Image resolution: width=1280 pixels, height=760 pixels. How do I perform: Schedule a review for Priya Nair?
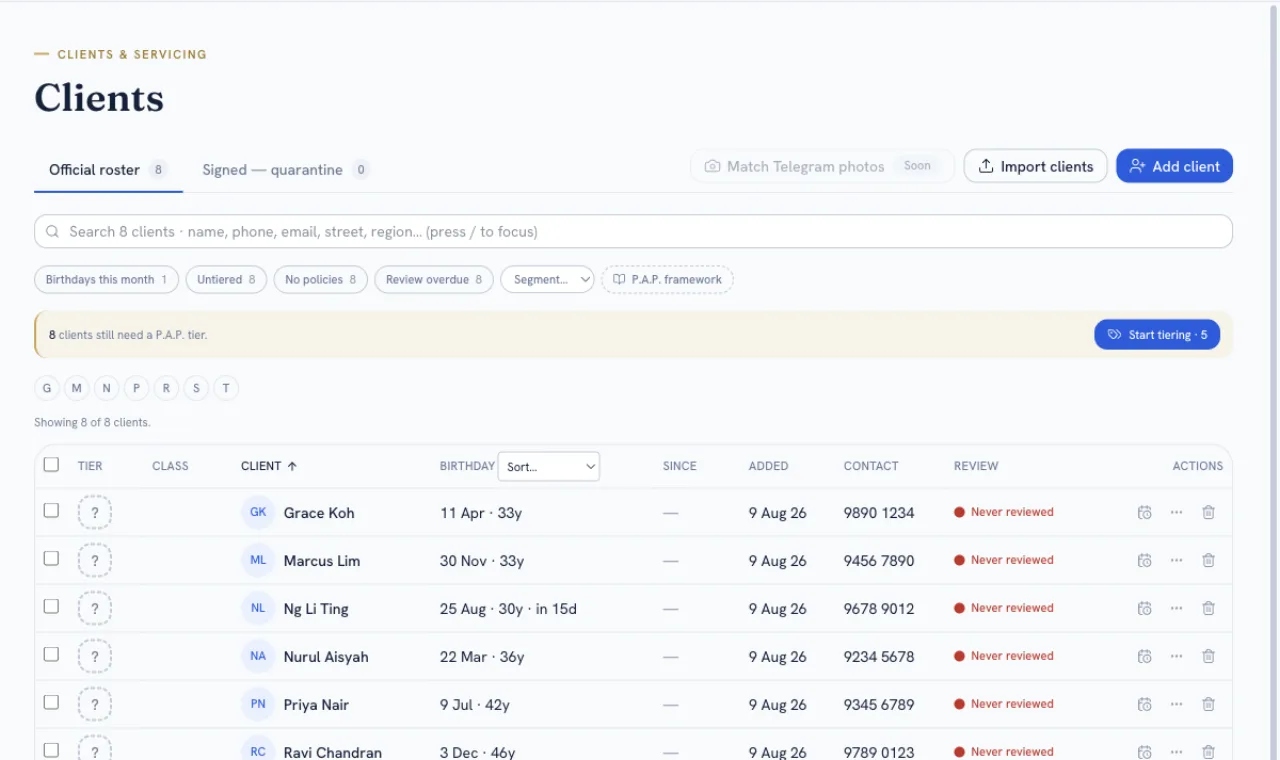coord(1145,705)
